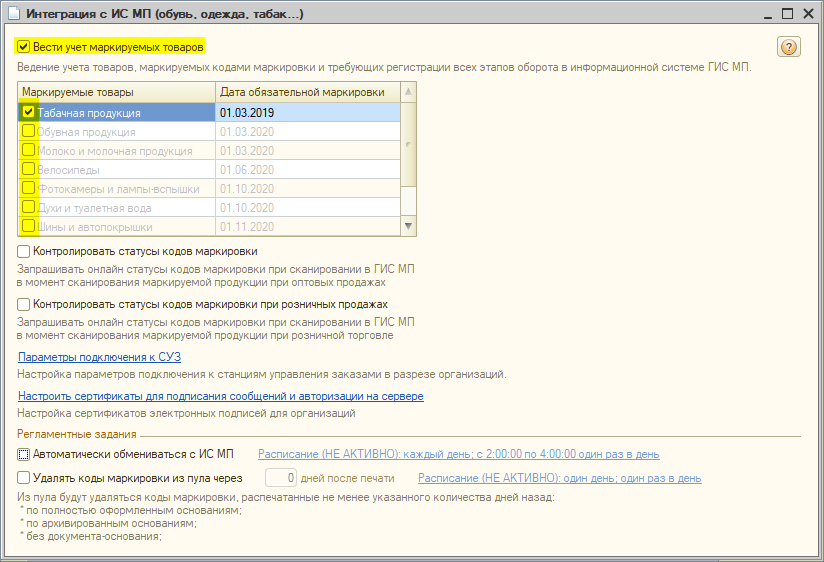Maximize the integration settings window

[x=787, y=14]
